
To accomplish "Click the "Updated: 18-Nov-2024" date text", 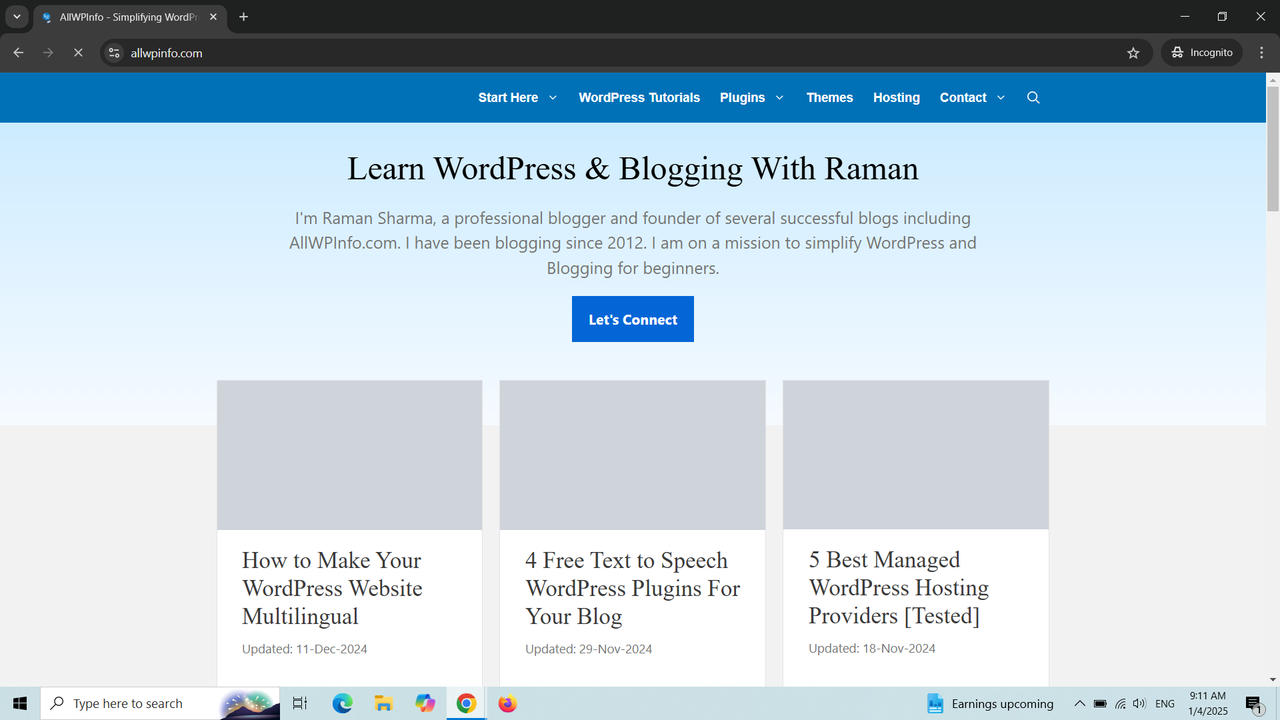I will (872, 648).
